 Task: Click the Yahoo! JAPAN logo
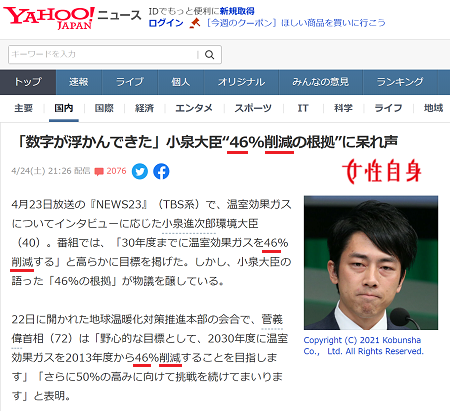49,18
